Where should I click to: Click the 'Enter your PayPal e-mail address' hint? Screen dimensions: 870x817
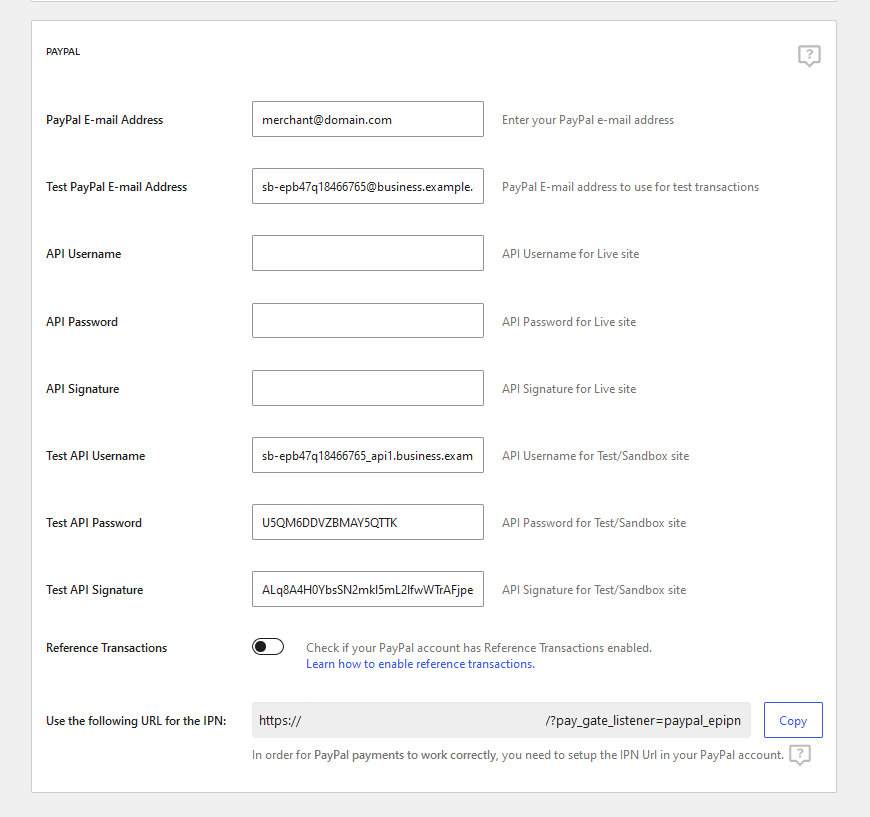coord(588,120)
